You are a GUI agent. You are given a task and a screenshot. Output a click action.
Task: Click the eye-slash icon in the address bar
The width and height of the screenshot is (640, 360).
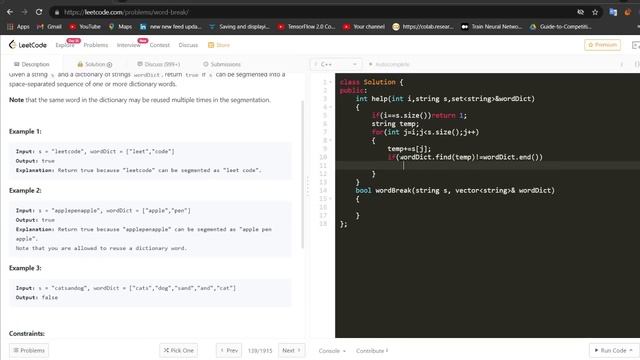coord(580,12)
